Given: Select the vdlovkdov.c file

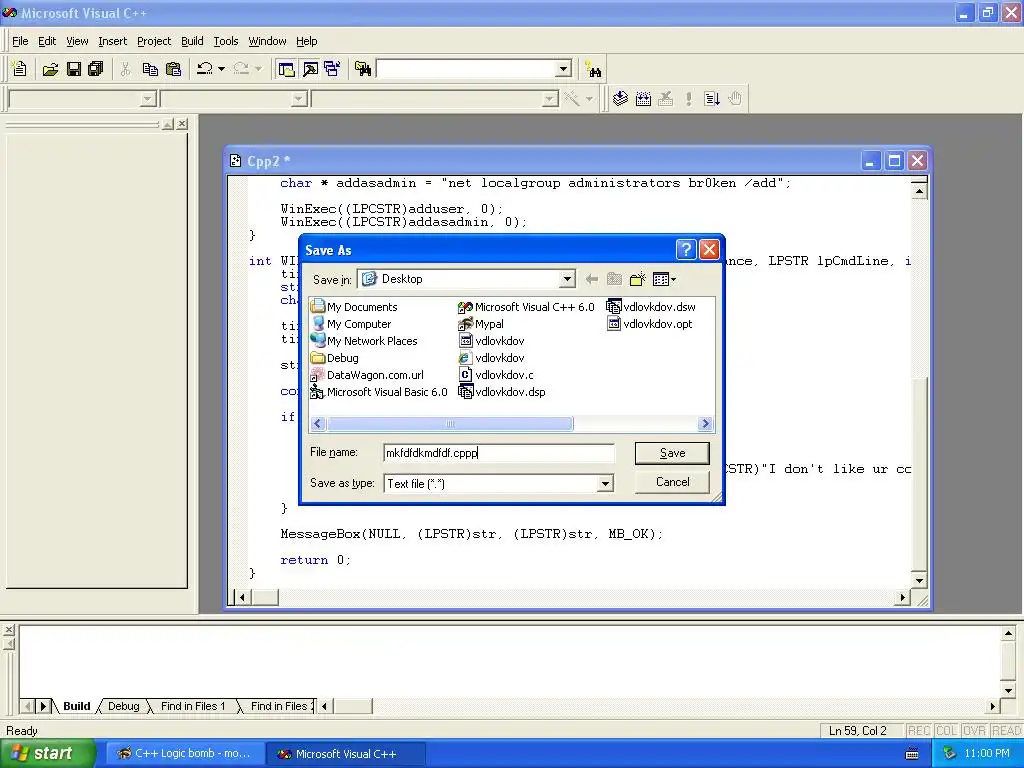Looking at the screenshot, I should pyautogui.click(x=496, y=375).
